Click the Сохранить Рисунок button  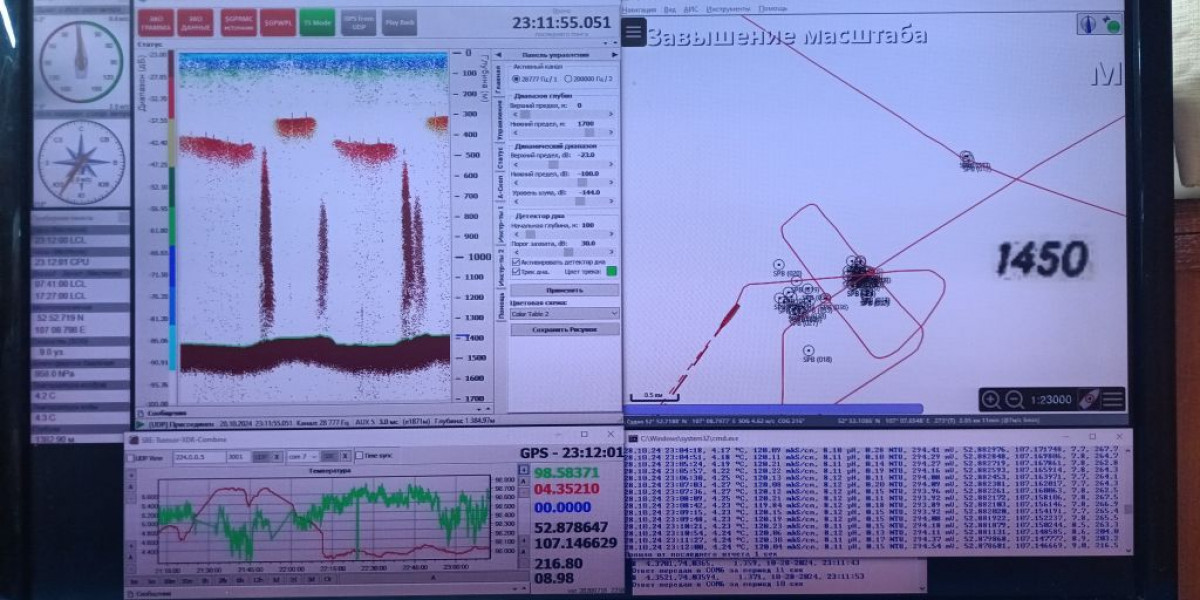(x=564, y=329)
